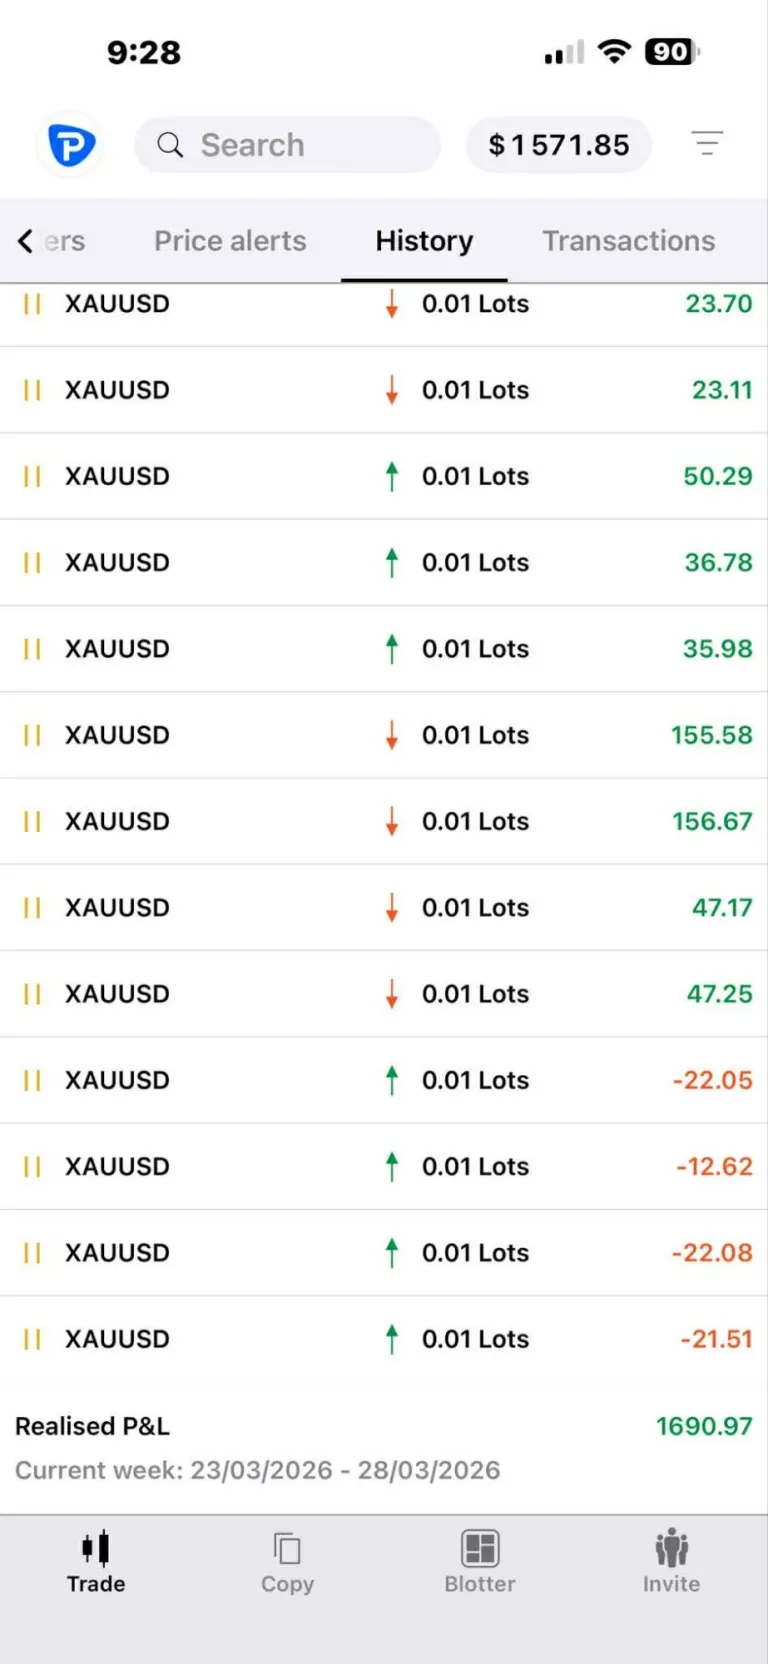
Task: Open the filter menu icon
Action: 707,144
